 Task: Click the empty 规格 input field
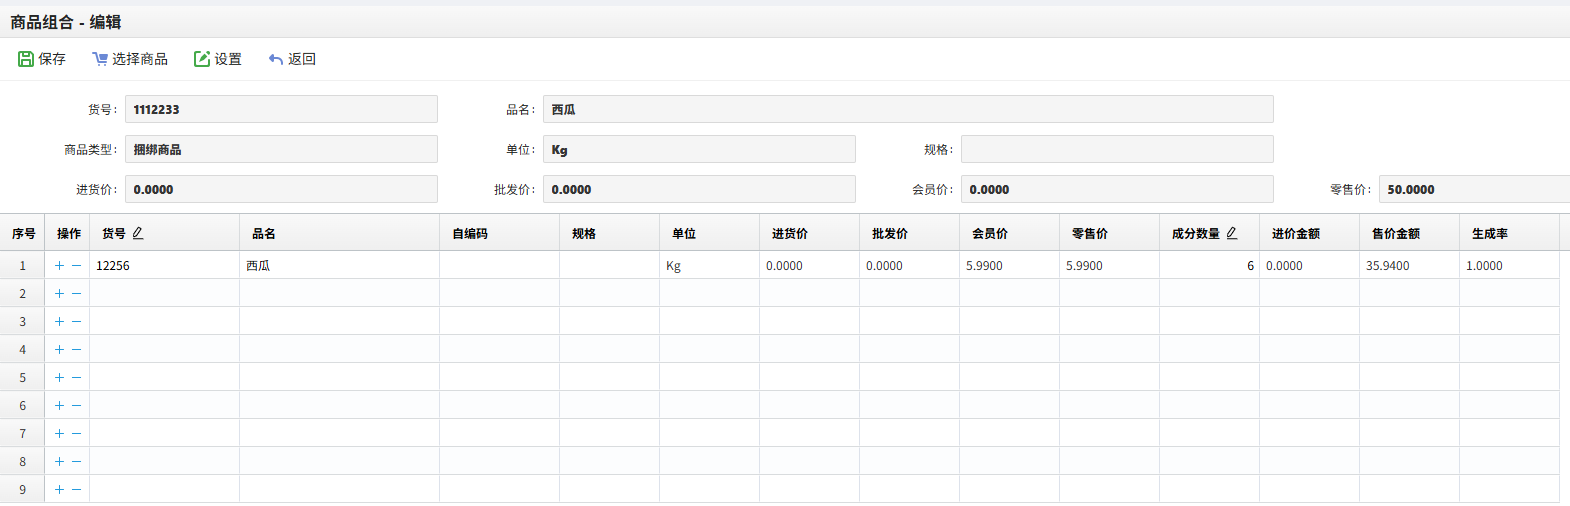(x=1117, y=149)
